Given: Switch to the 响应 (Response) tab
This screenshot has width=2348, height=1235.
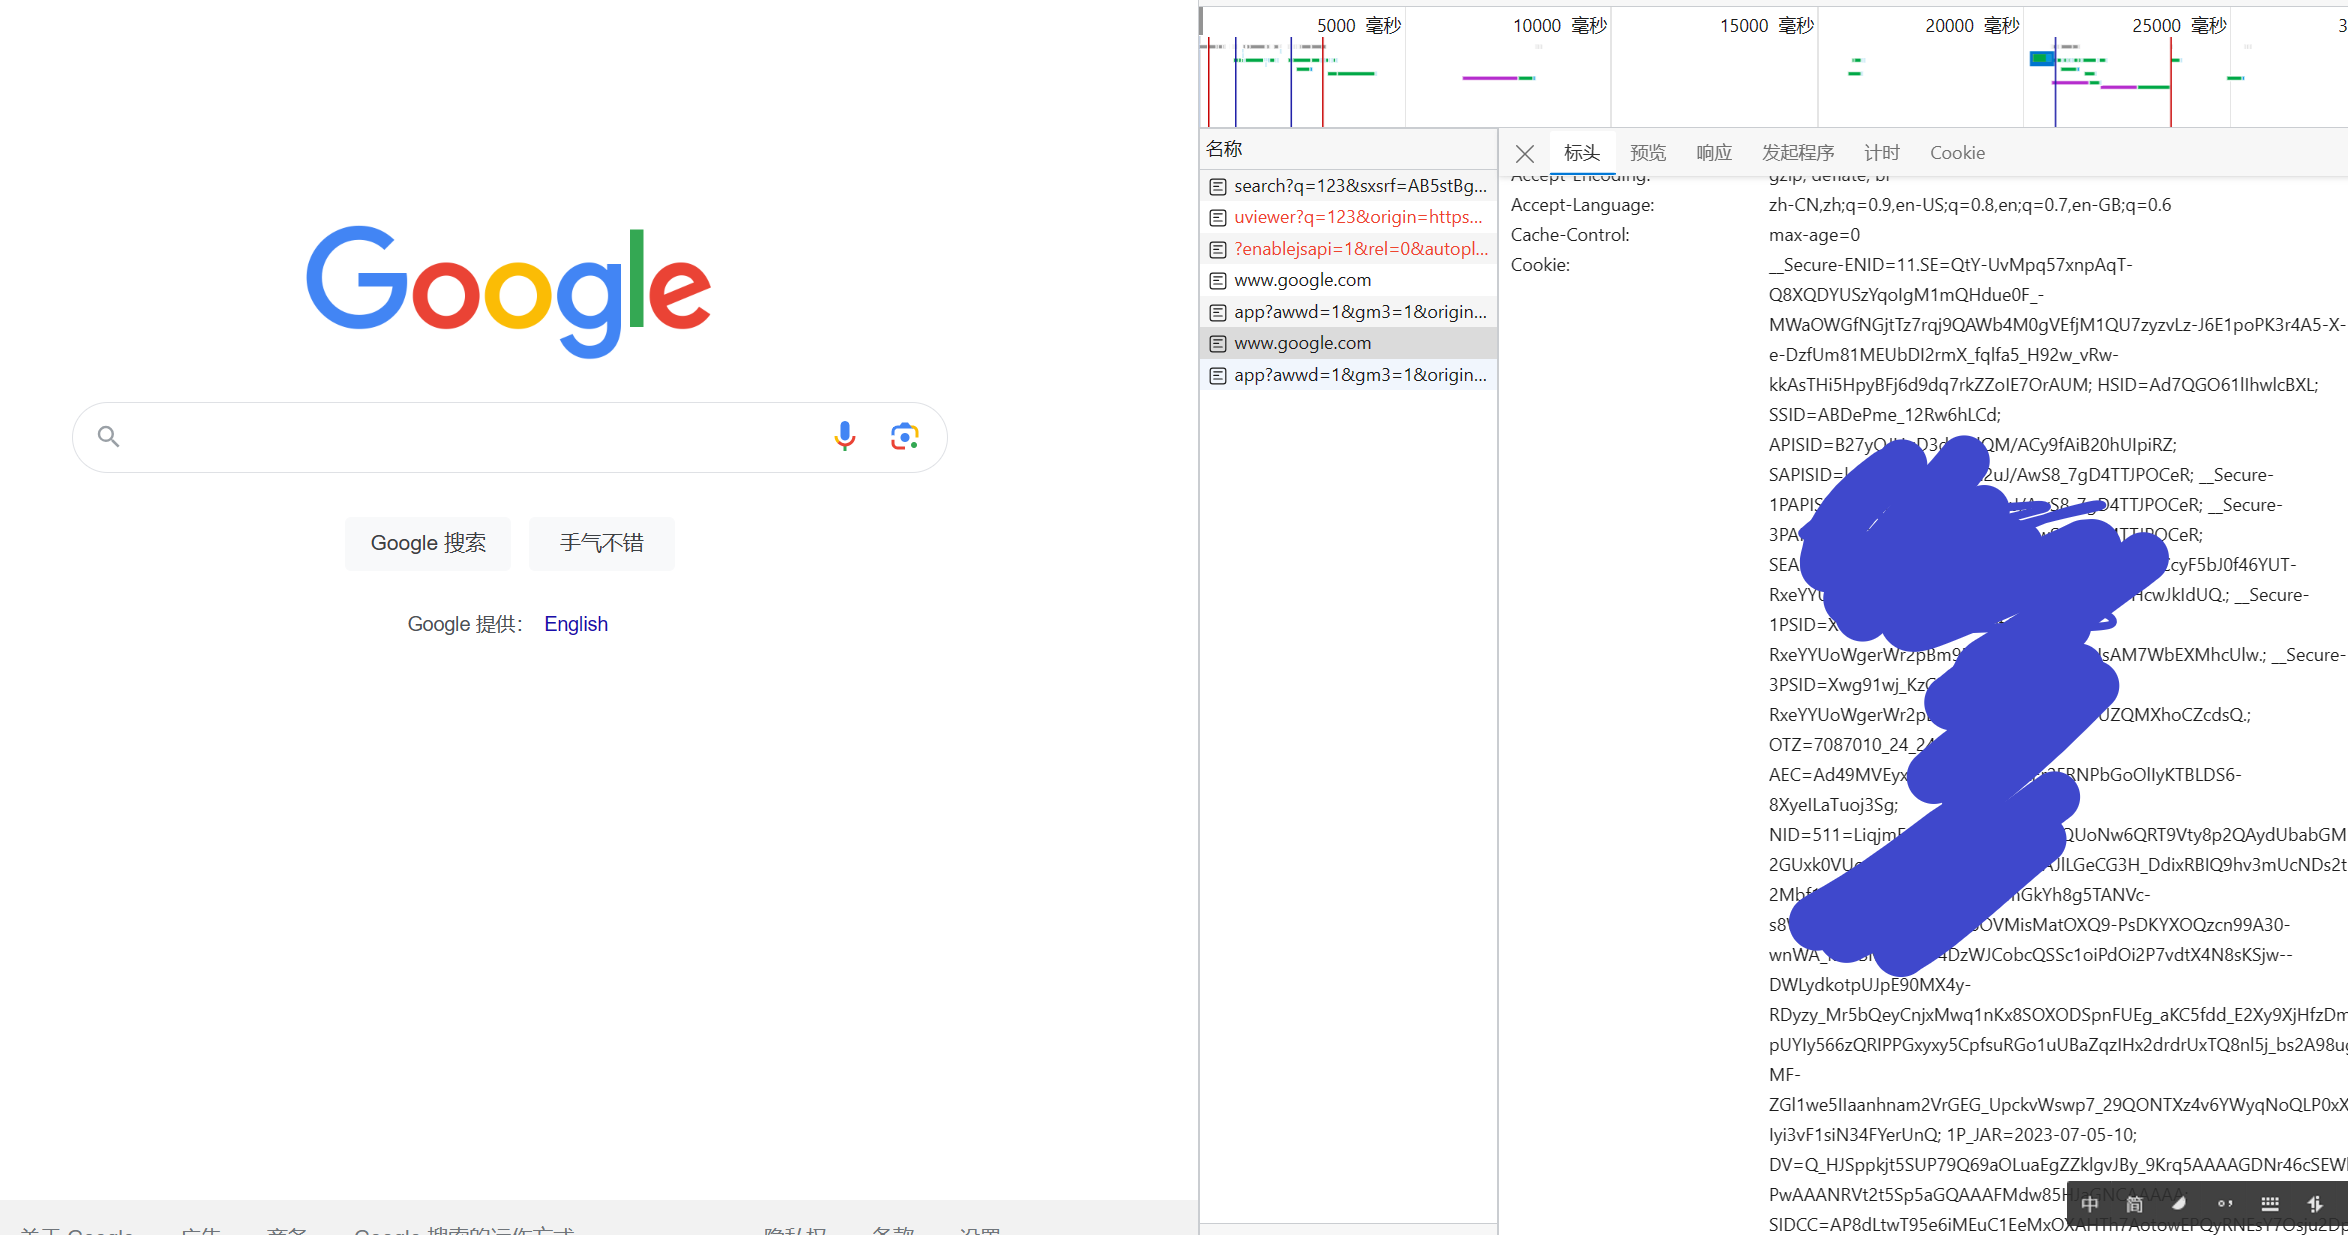Looking at the screenshot, I should tap(1714, 153).
